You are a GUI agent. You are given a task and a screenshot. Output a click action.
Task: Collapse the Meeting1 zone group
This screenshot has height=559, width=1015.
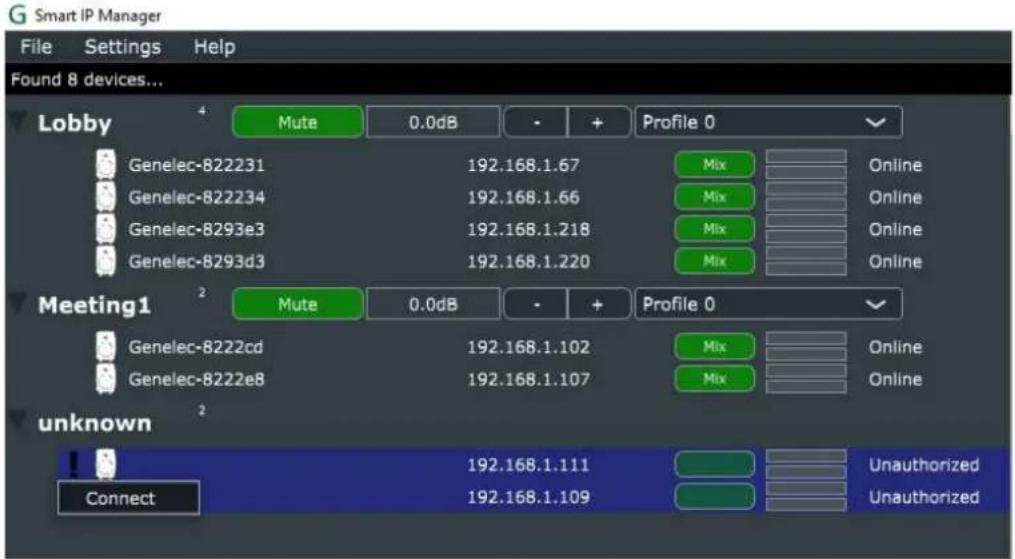point(17,303)
